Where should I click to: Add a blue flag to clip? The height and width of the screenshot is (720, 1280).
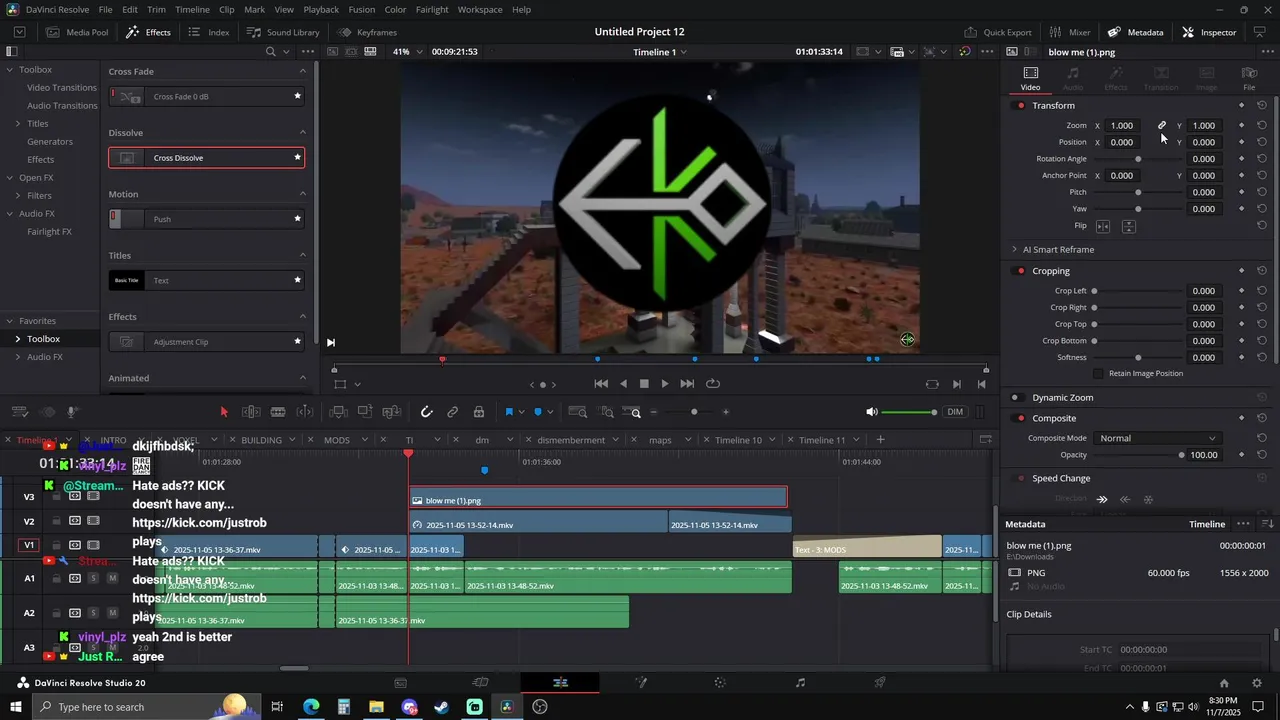pyautogui.click(x=509, y=412)
